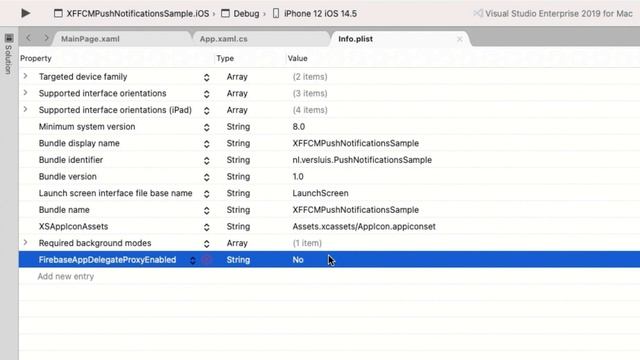Select the Minimum system version property name

(x=87, y=127)
